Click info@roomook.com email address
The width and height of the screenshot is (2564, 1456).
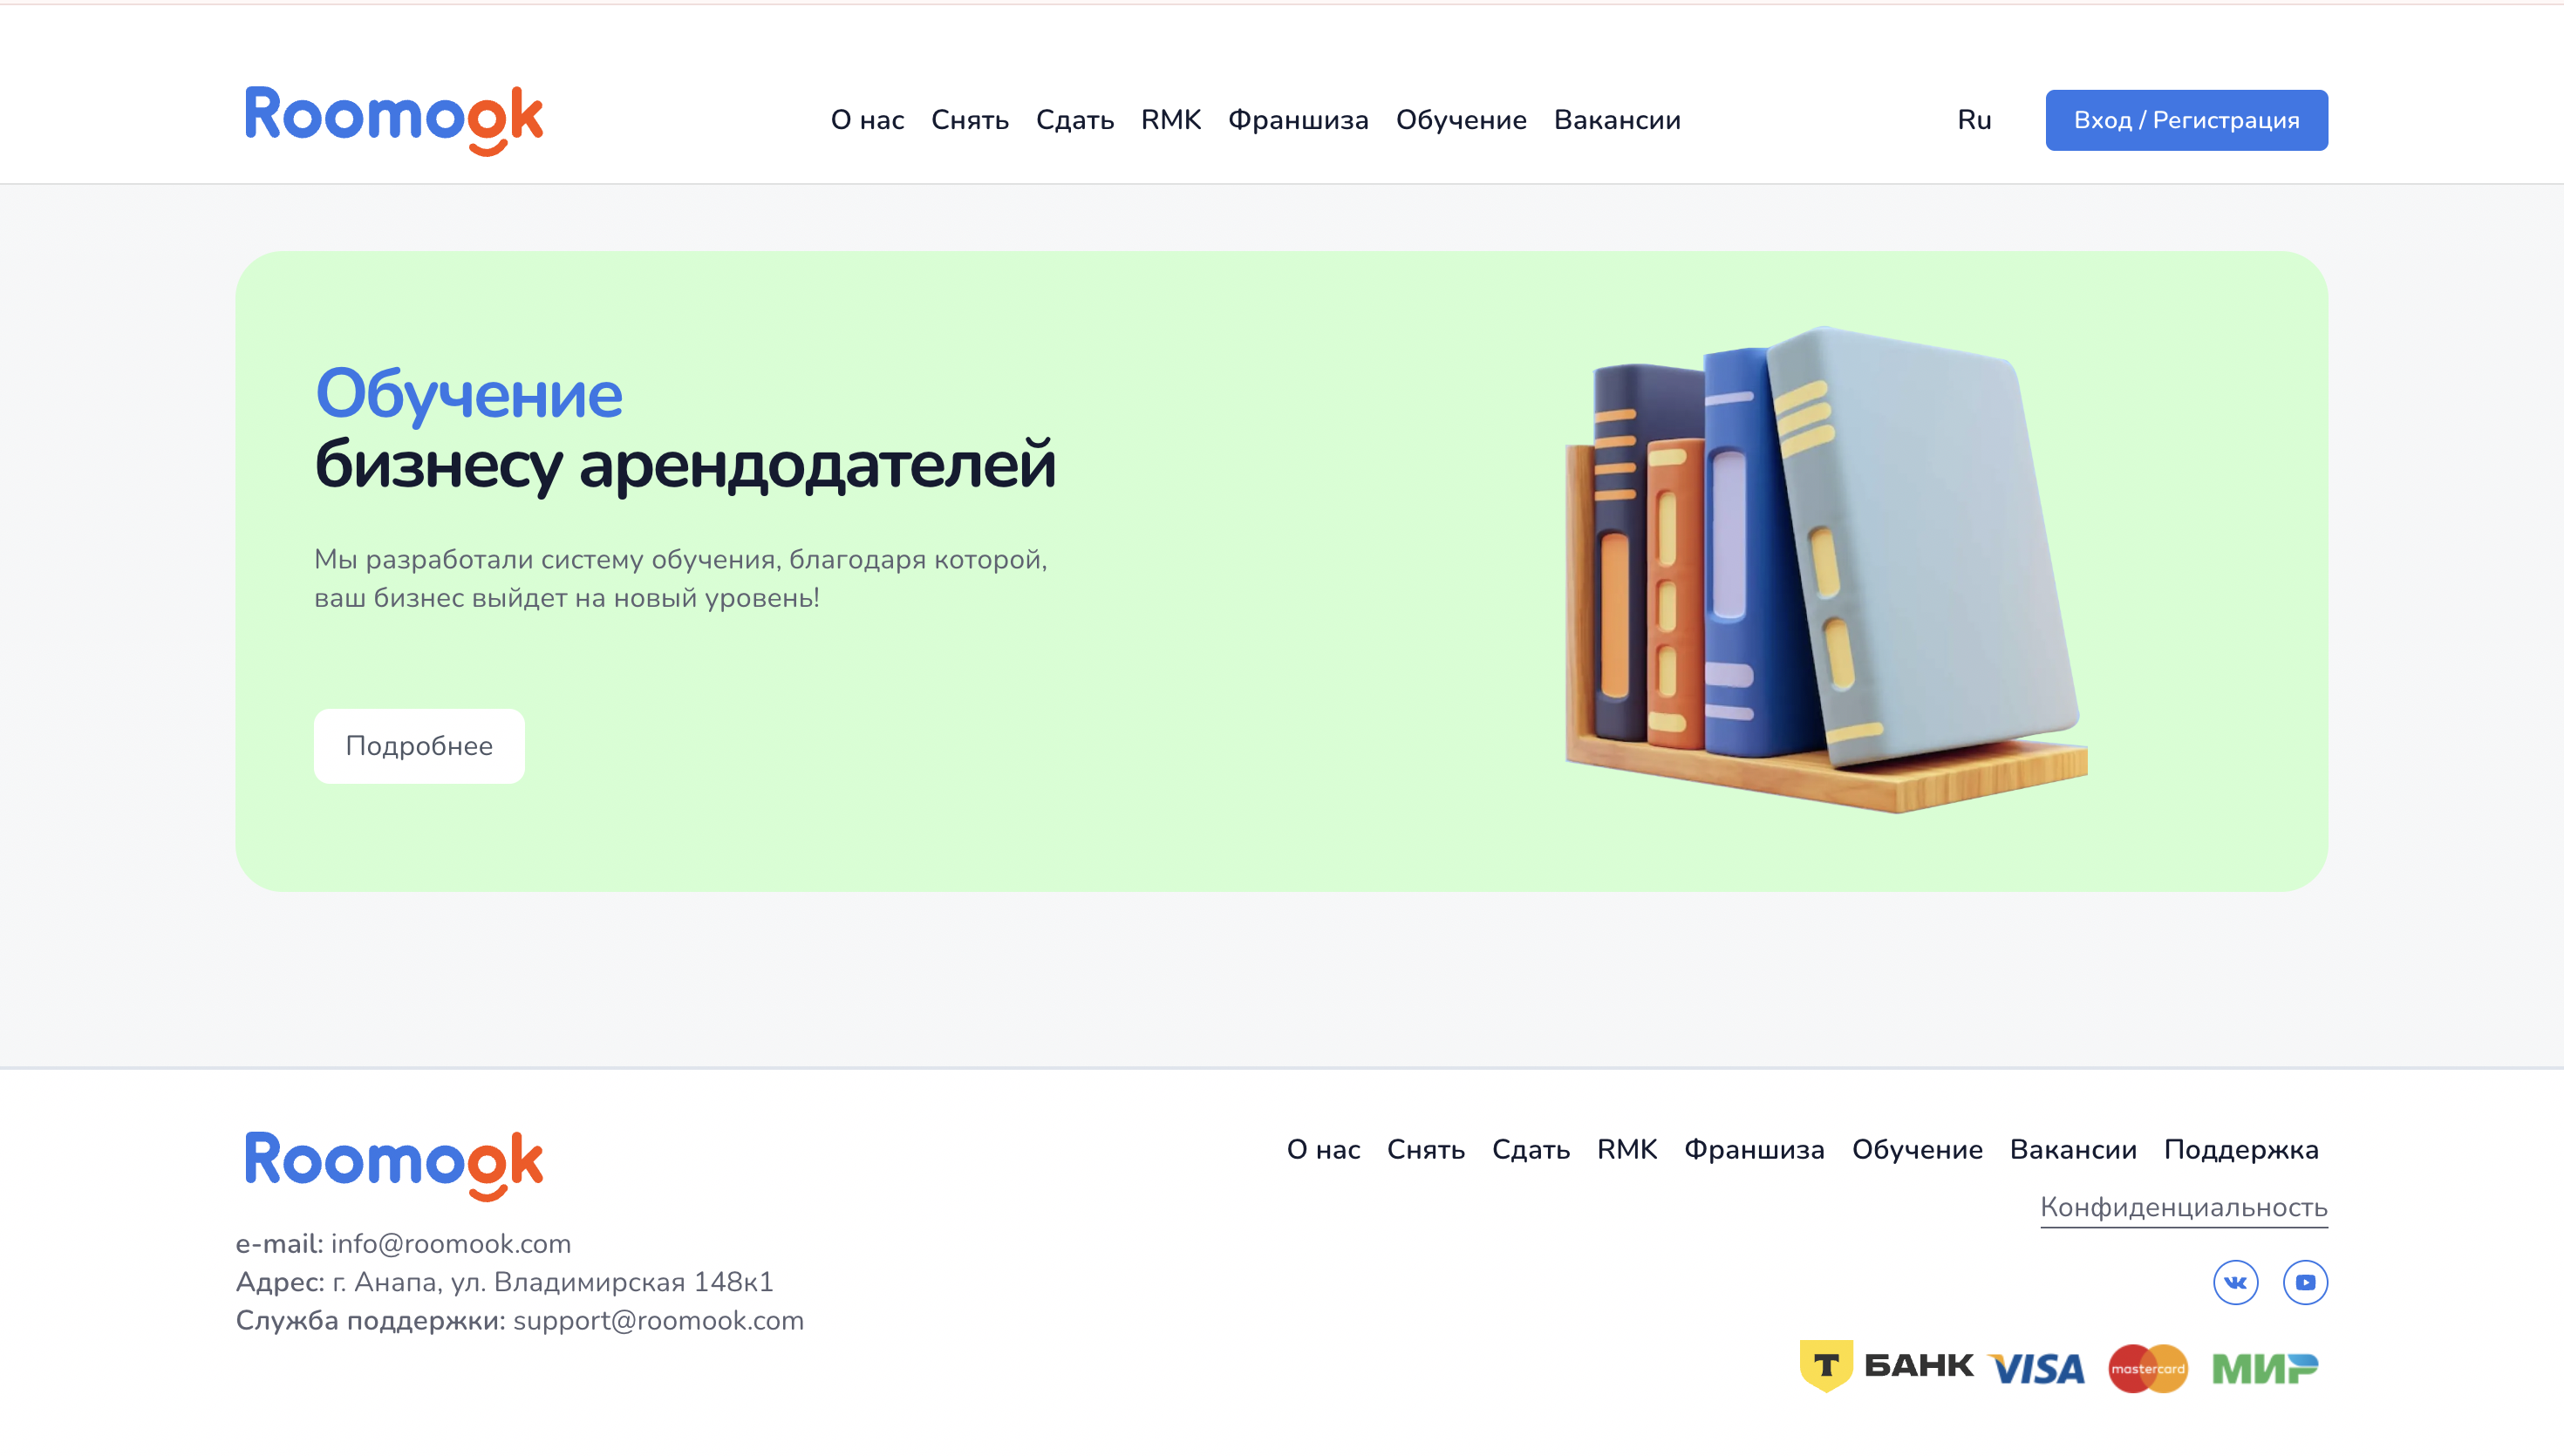(451, 1244)
